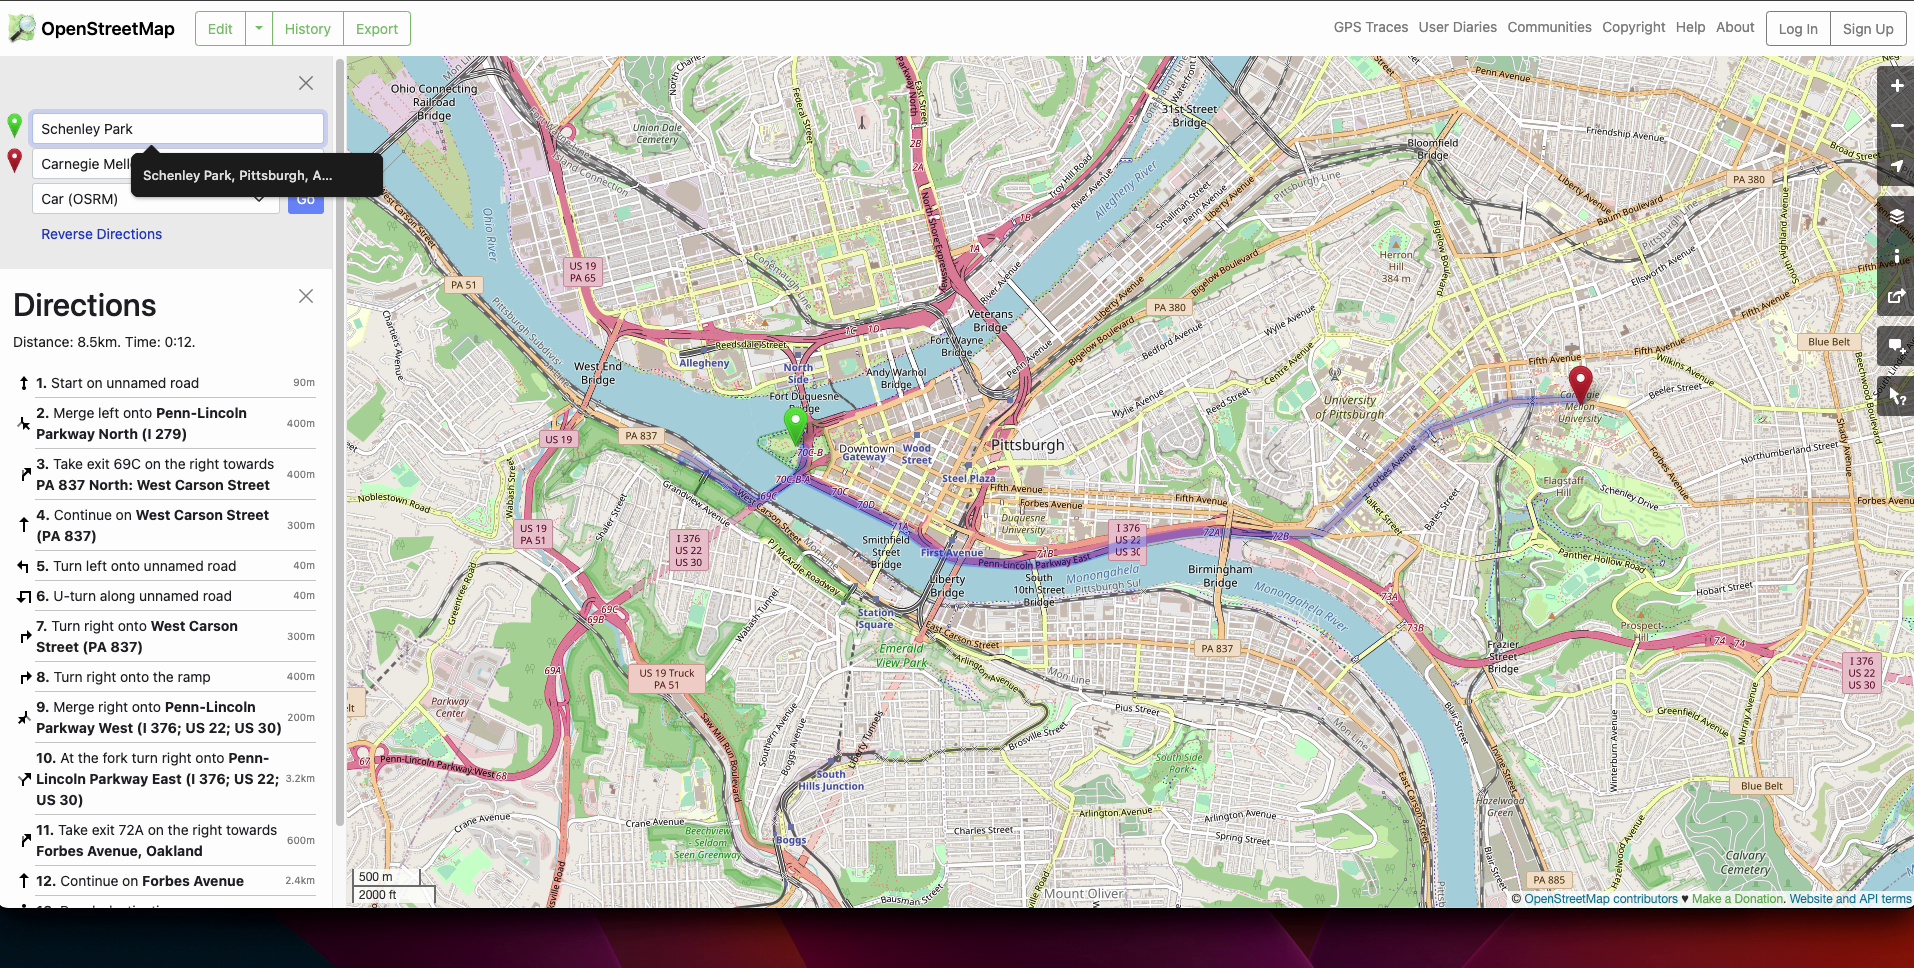
Task: Zoom out with the minus button
Action: pyautogui.click(x=1896, y=126)
